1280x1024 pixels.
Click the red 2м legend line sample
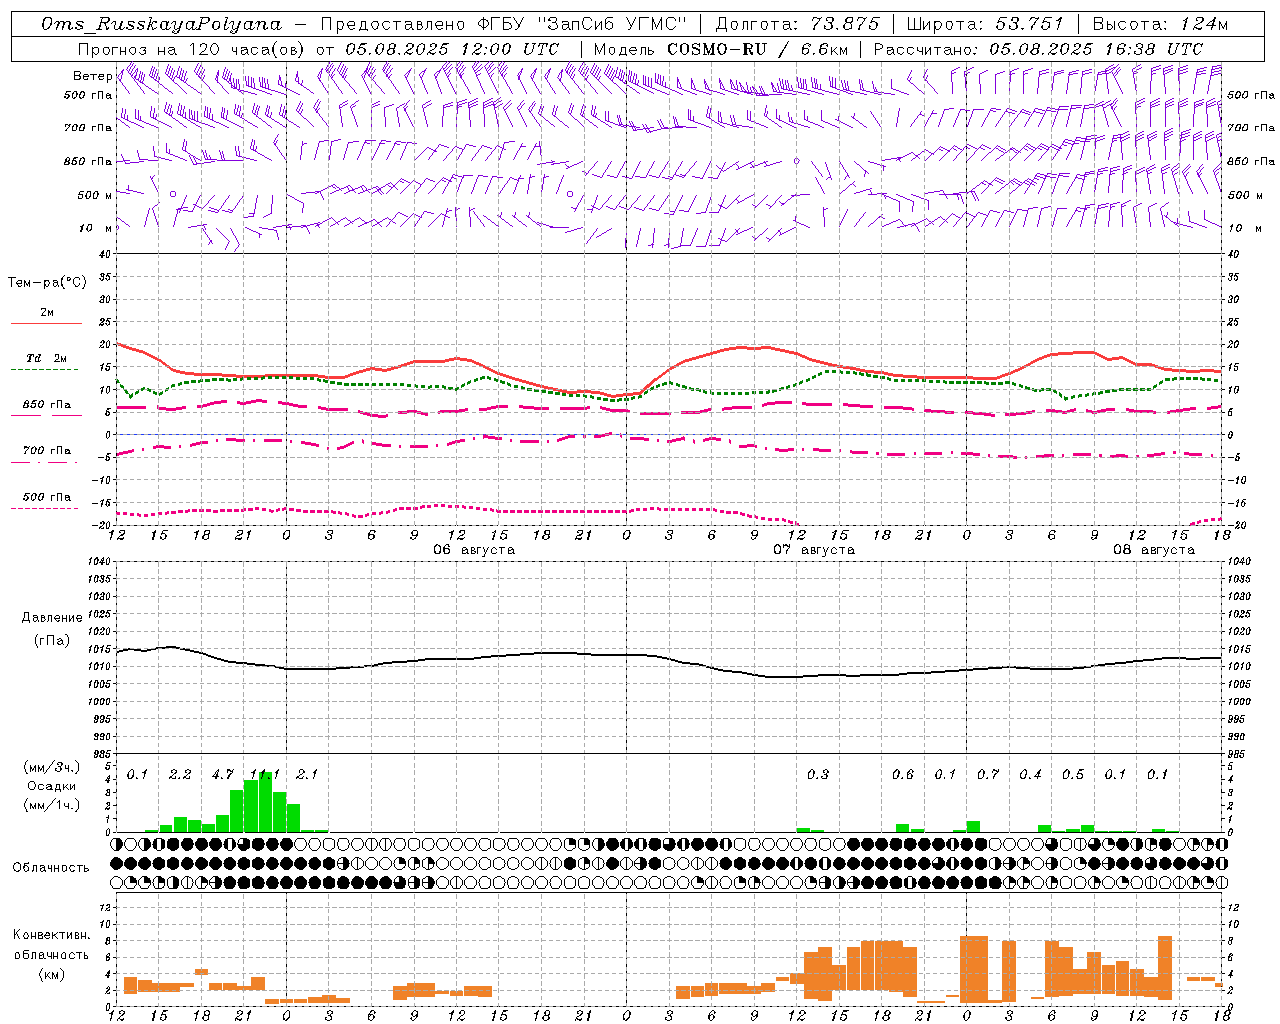point(46,323)
